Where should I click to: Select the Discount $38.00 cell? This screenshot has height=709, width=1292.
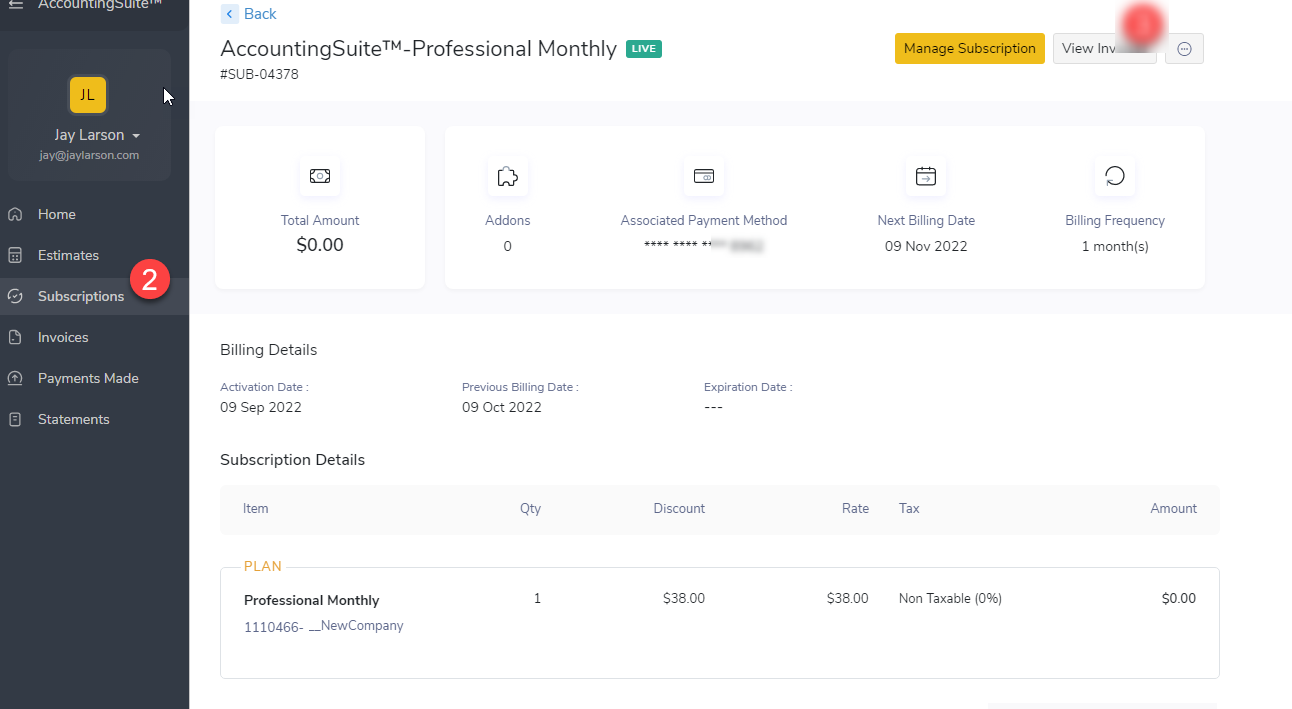(x=684, y=598)
